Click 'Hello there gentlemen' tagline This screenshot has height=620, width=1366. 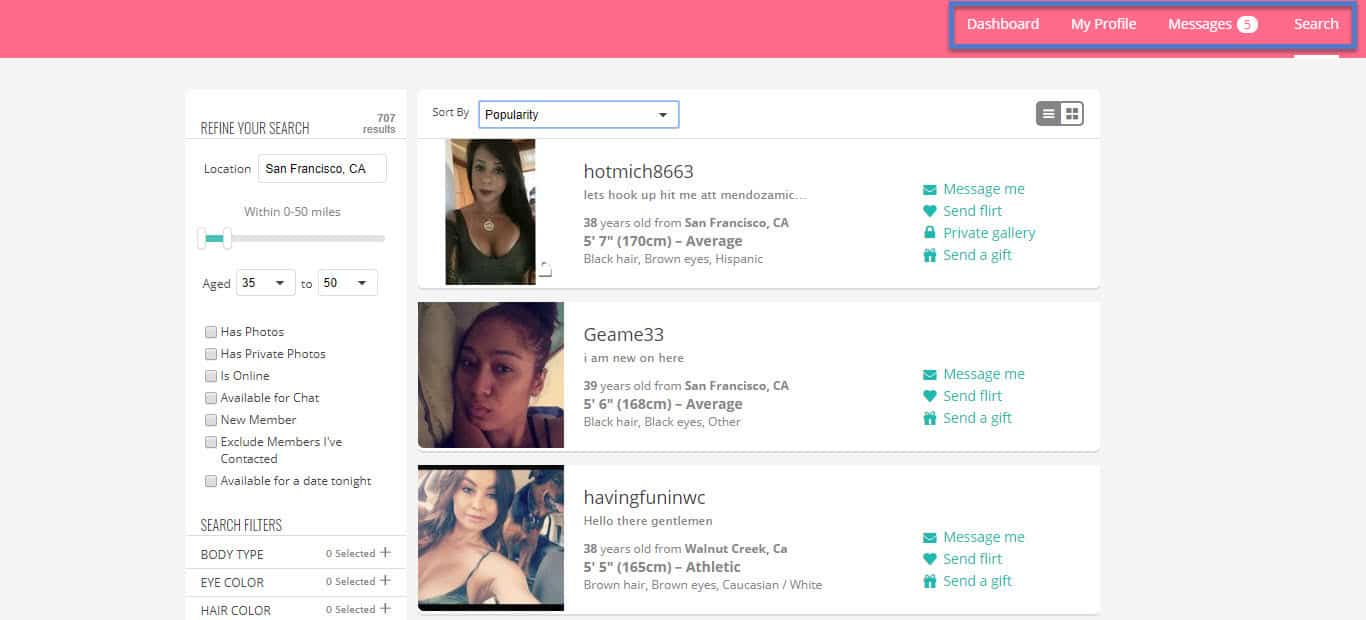648,521
